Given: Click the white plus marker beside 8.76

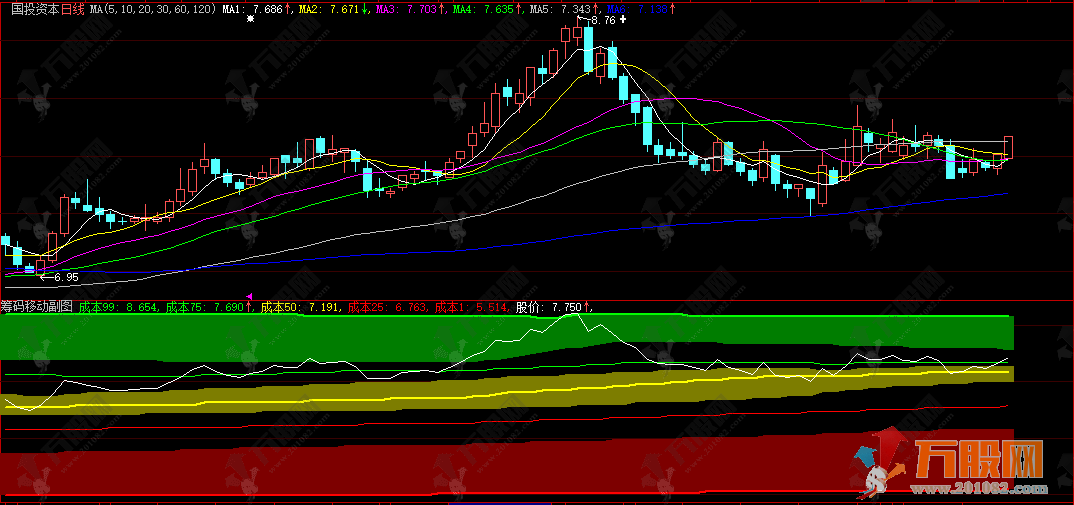Looking at the screenshot, I should tap(623, 20).
